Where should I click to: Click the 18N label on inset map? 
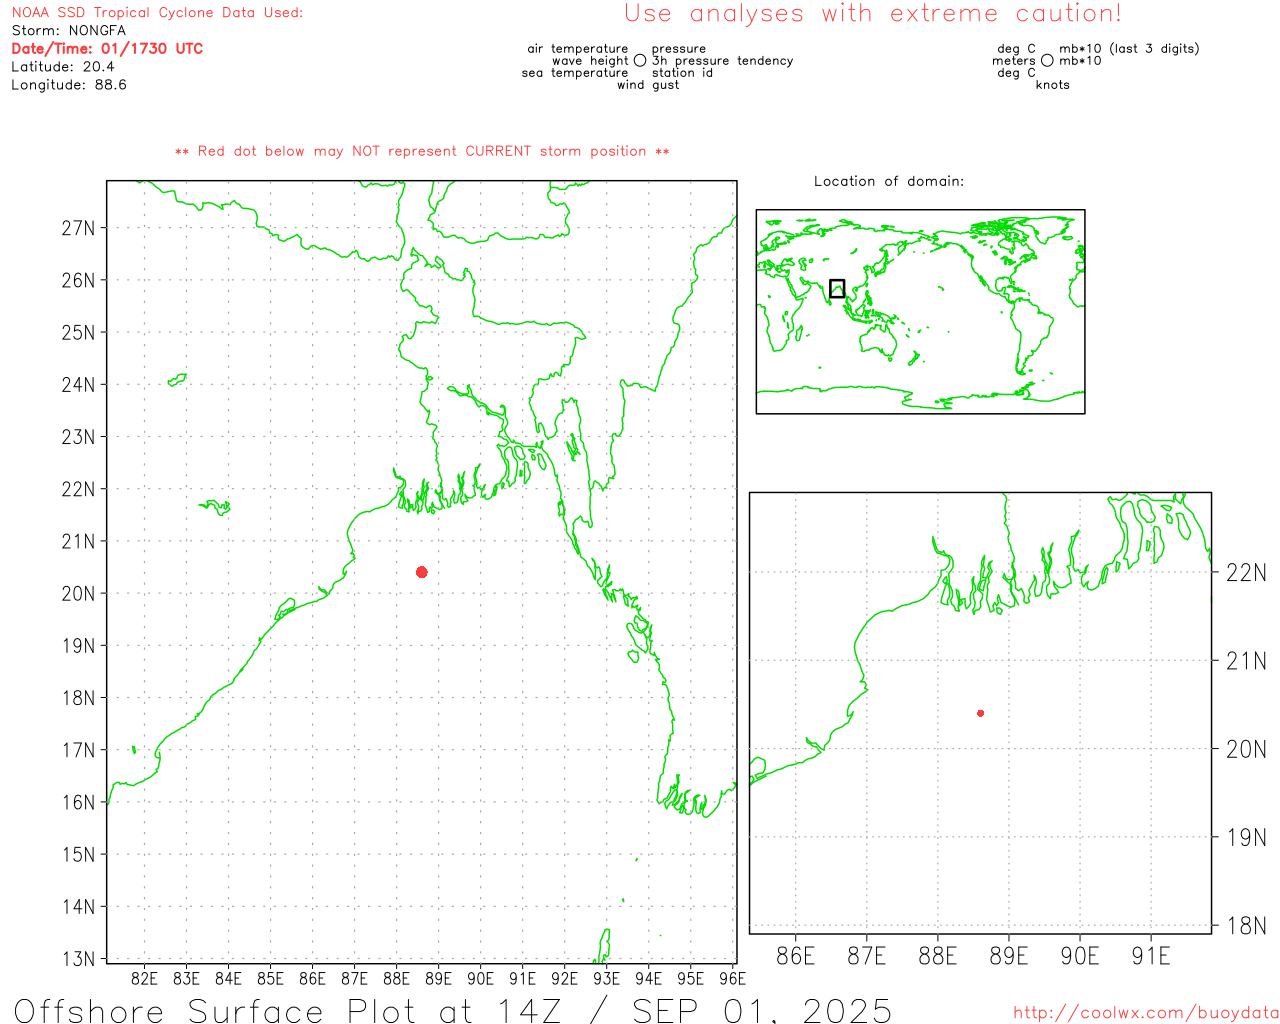pos(1246,926)
